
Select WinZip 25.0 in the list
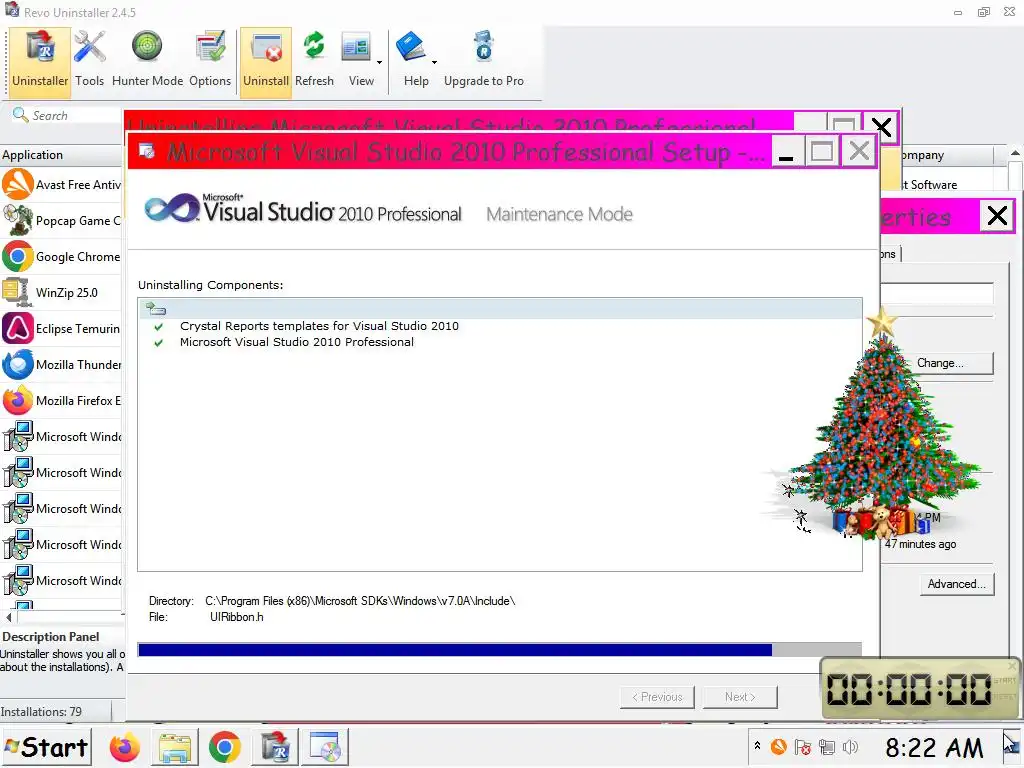61,293
